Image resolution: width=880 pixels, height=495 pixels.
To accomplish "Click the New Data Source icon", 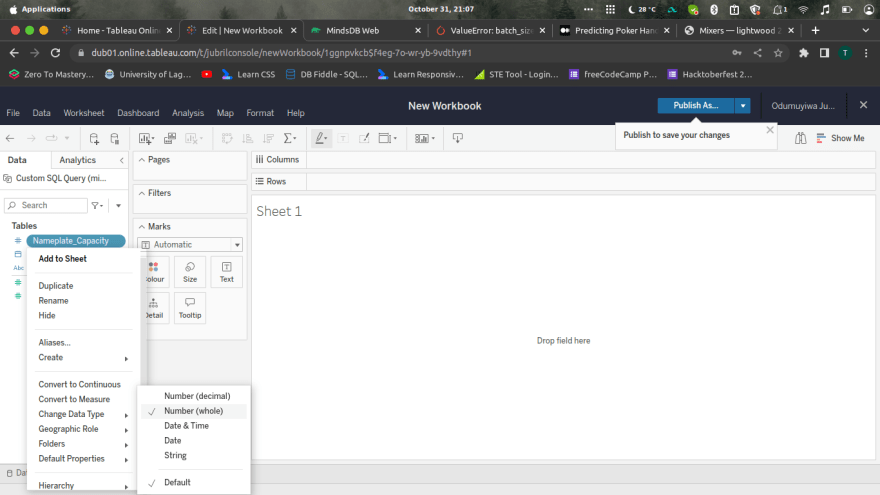I will [x=94, y=138].
